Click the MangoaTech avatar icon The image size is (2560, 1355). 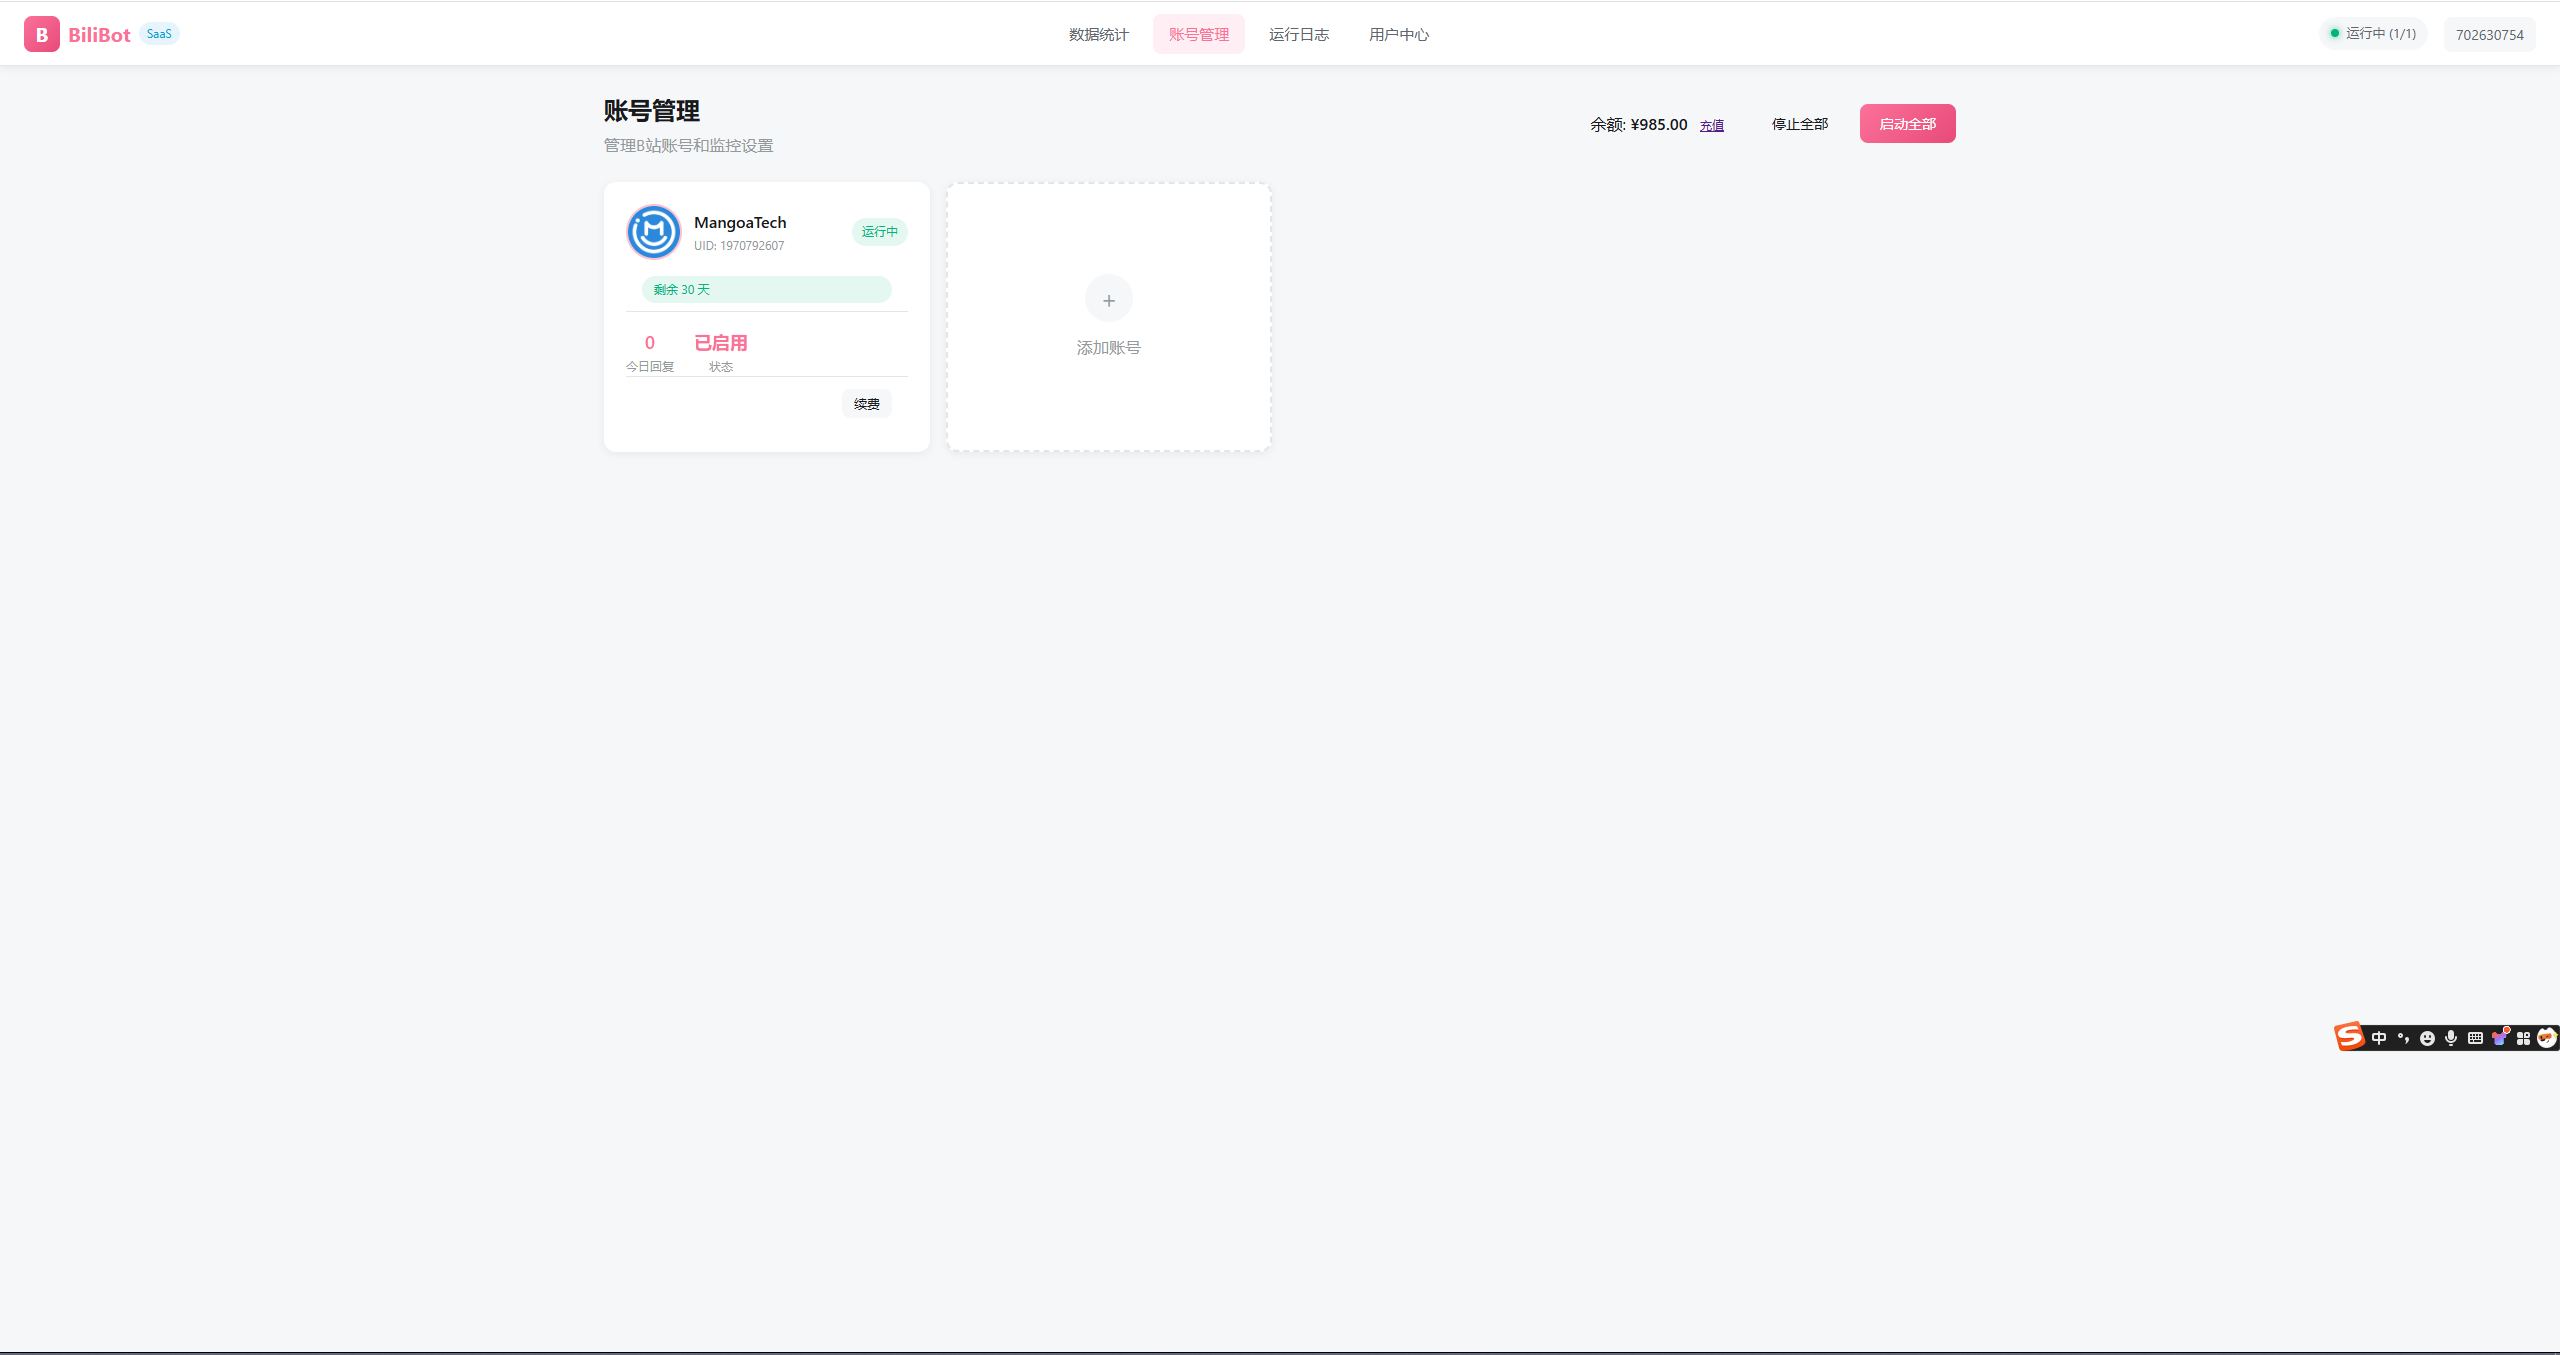pos(653,231)
